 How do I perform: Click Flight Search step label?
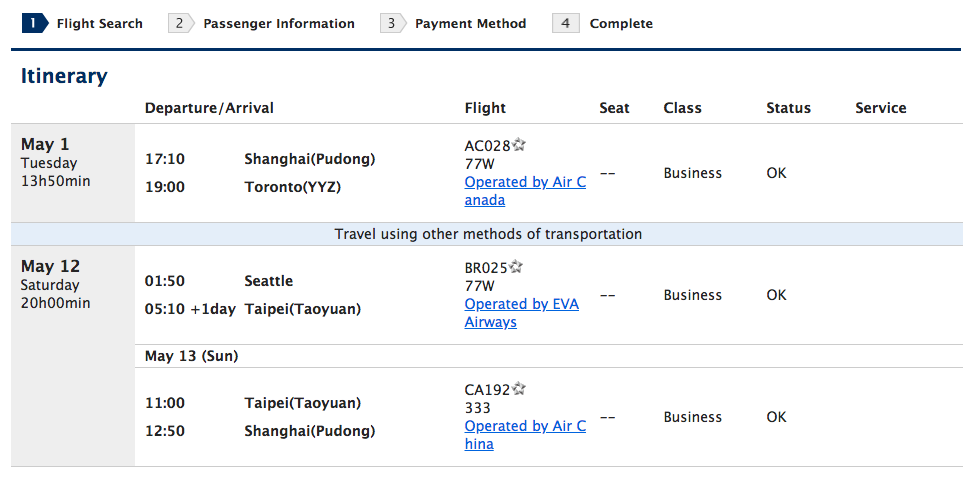click(x=100, y=24)
